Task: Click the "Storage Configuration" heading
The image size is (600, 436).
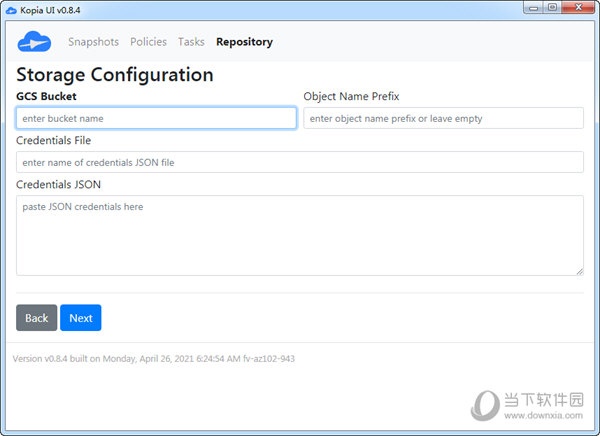Action: (x=115, y=75)
